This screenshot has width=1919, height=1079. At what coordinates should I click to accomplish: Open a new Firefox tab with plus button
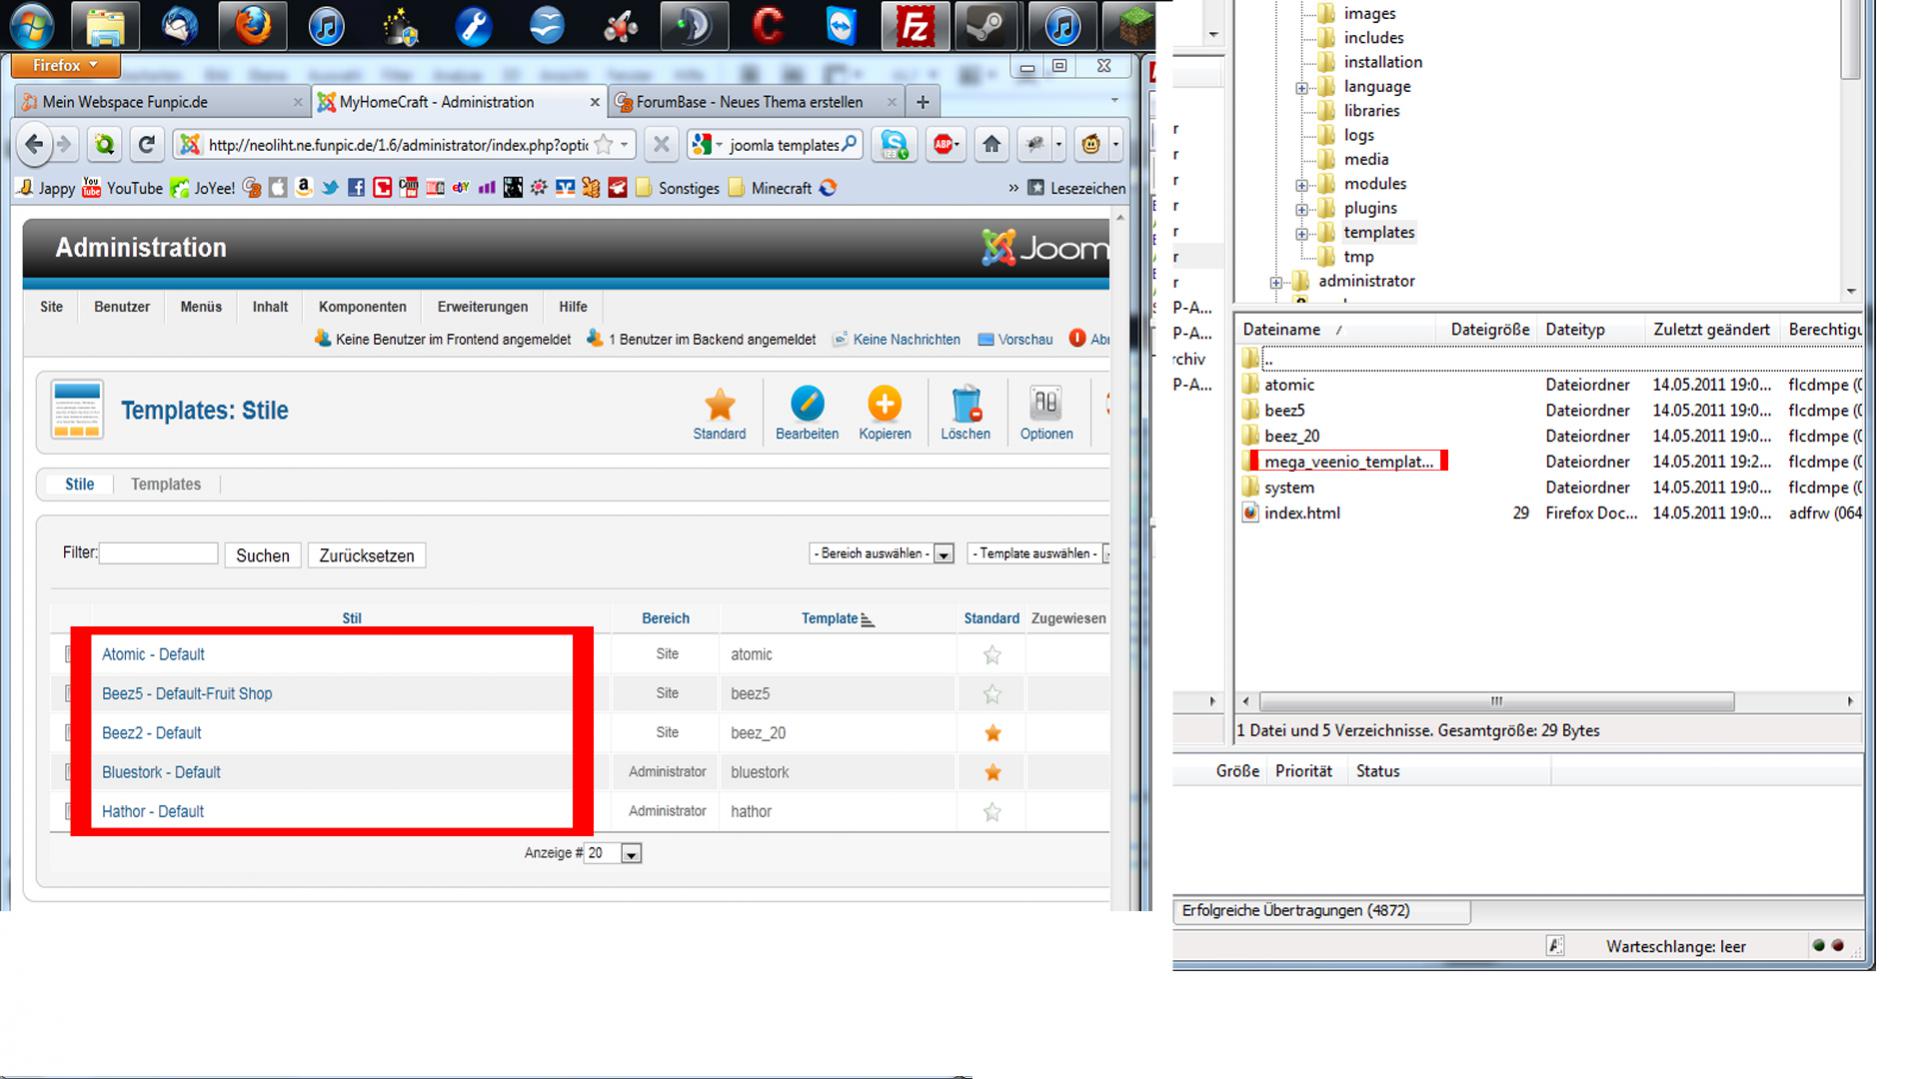(922, 102)
